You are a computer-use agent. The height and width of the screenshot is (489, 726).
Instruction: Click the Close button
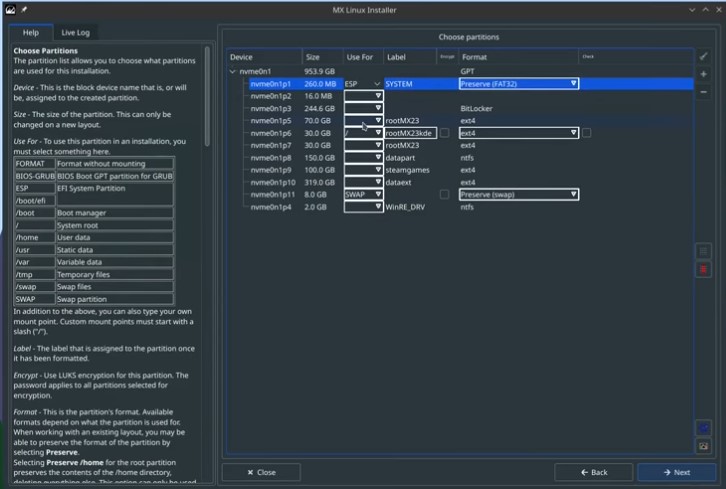pyautogui.click(x=261, y=472)
